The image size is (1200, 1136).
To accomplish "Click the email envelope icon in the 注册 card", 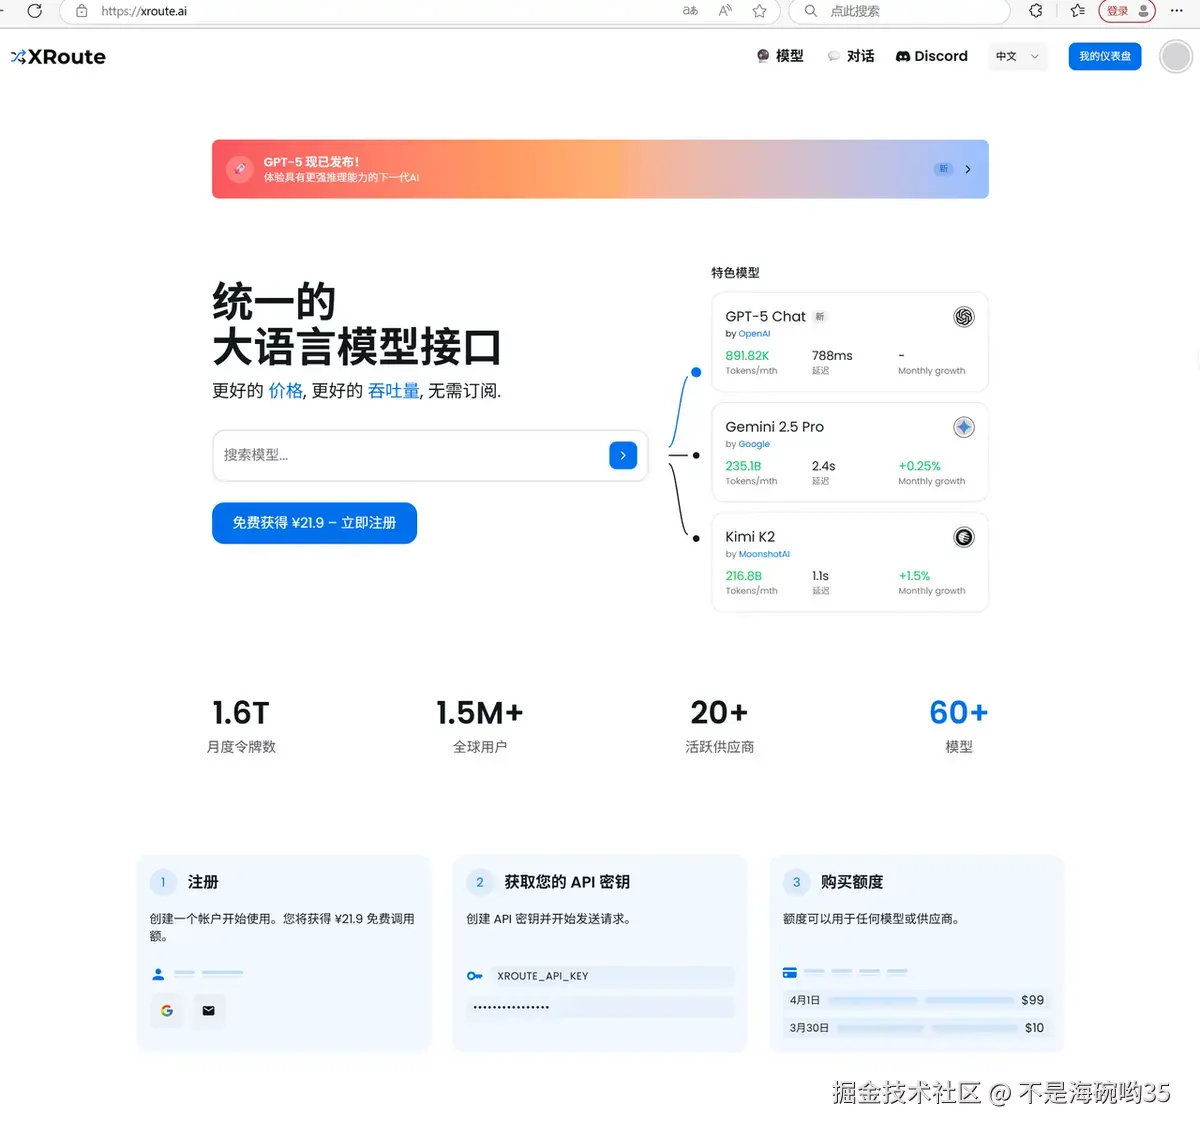I will click(x=208, y=1011).
